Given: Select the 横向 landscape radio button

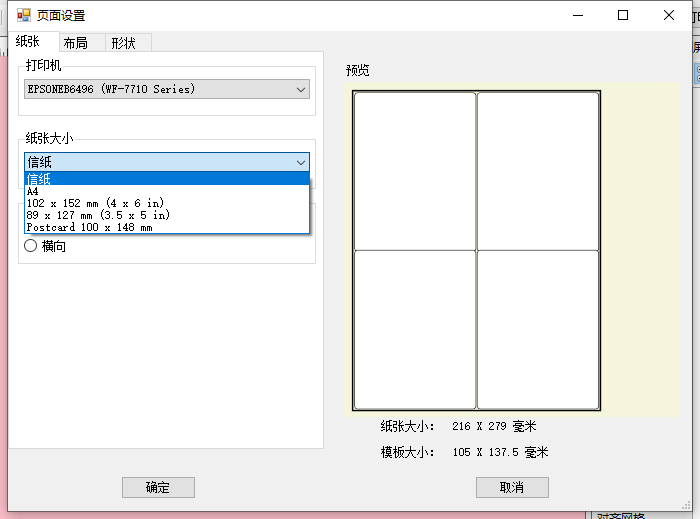Looking at the screenshot, I should (31, 246).
